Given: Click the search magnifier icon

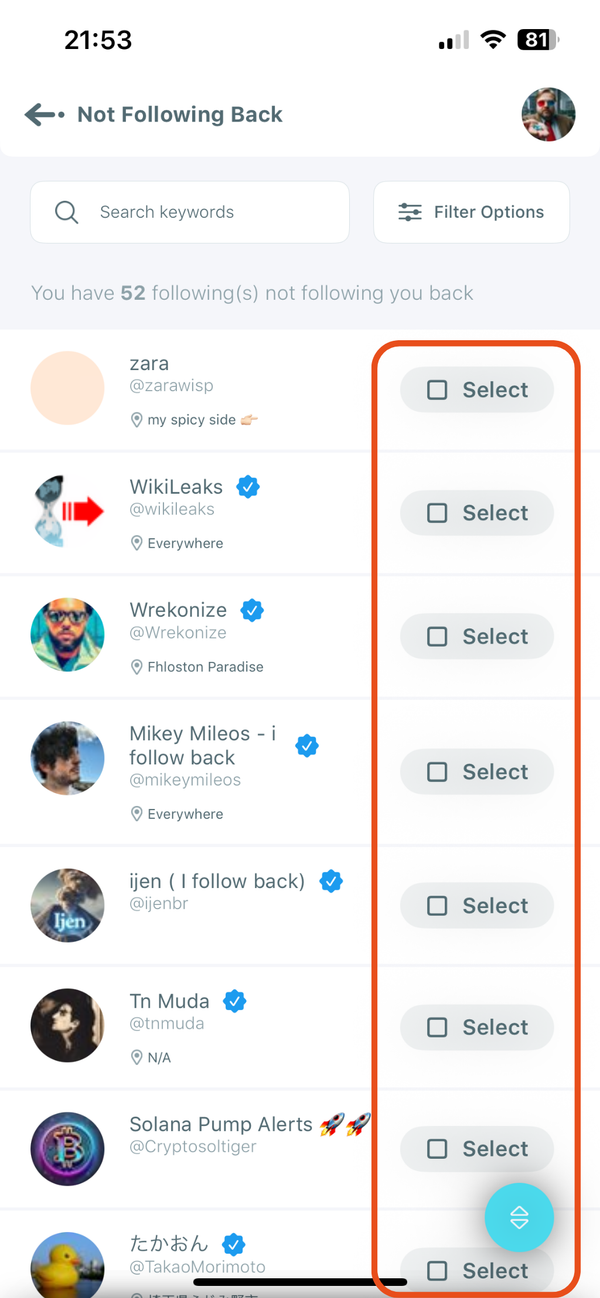Looking at the screenshot, I should click(x=66, y=212).
